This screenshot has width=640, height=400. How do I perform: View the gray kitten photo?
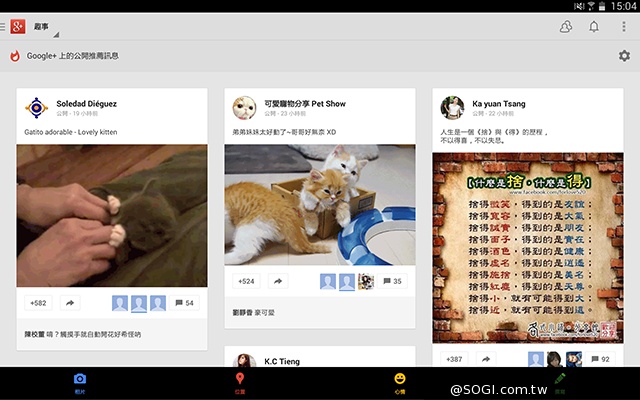(112, 216)
